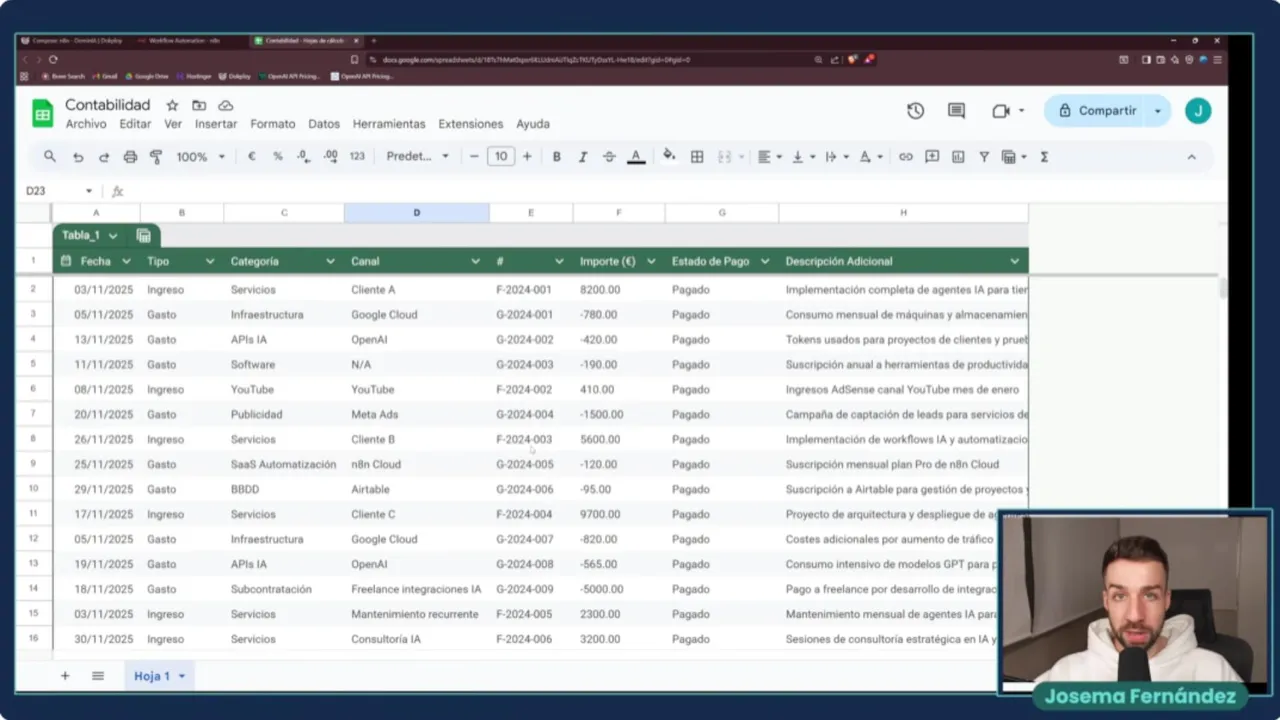
Task: Insert a comment from toolbar
Action: (932, 157)
